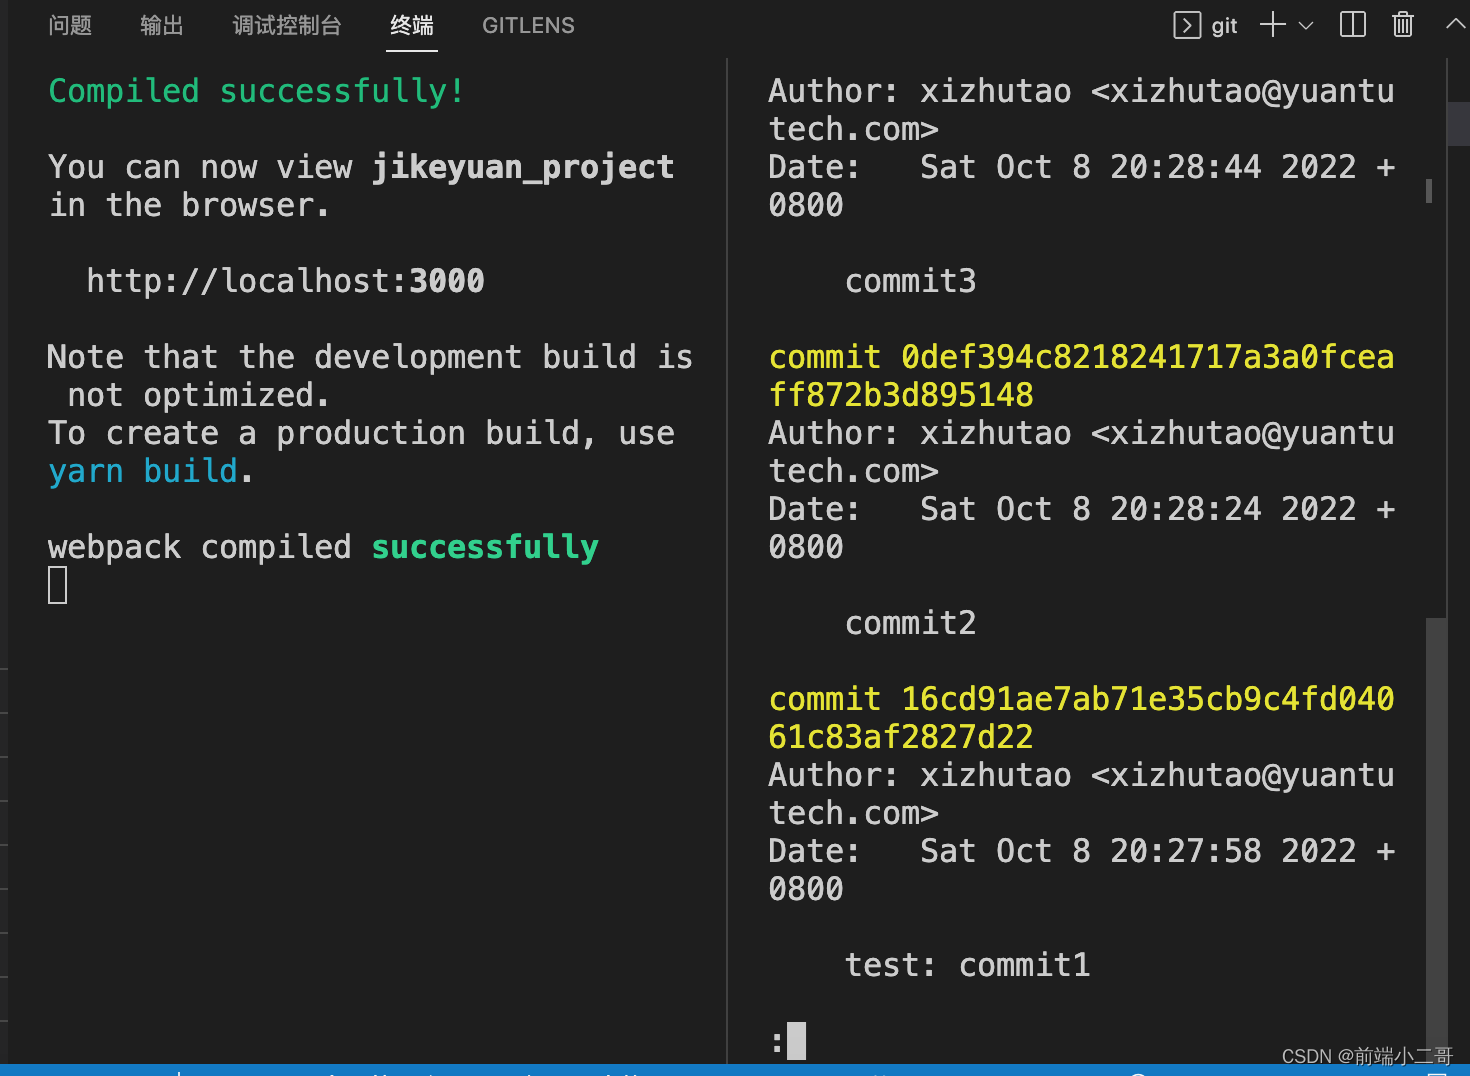This screenshot has height=1076, width=1470.
Task: Click the 'commit3' message text
Action: click(910, 281)
